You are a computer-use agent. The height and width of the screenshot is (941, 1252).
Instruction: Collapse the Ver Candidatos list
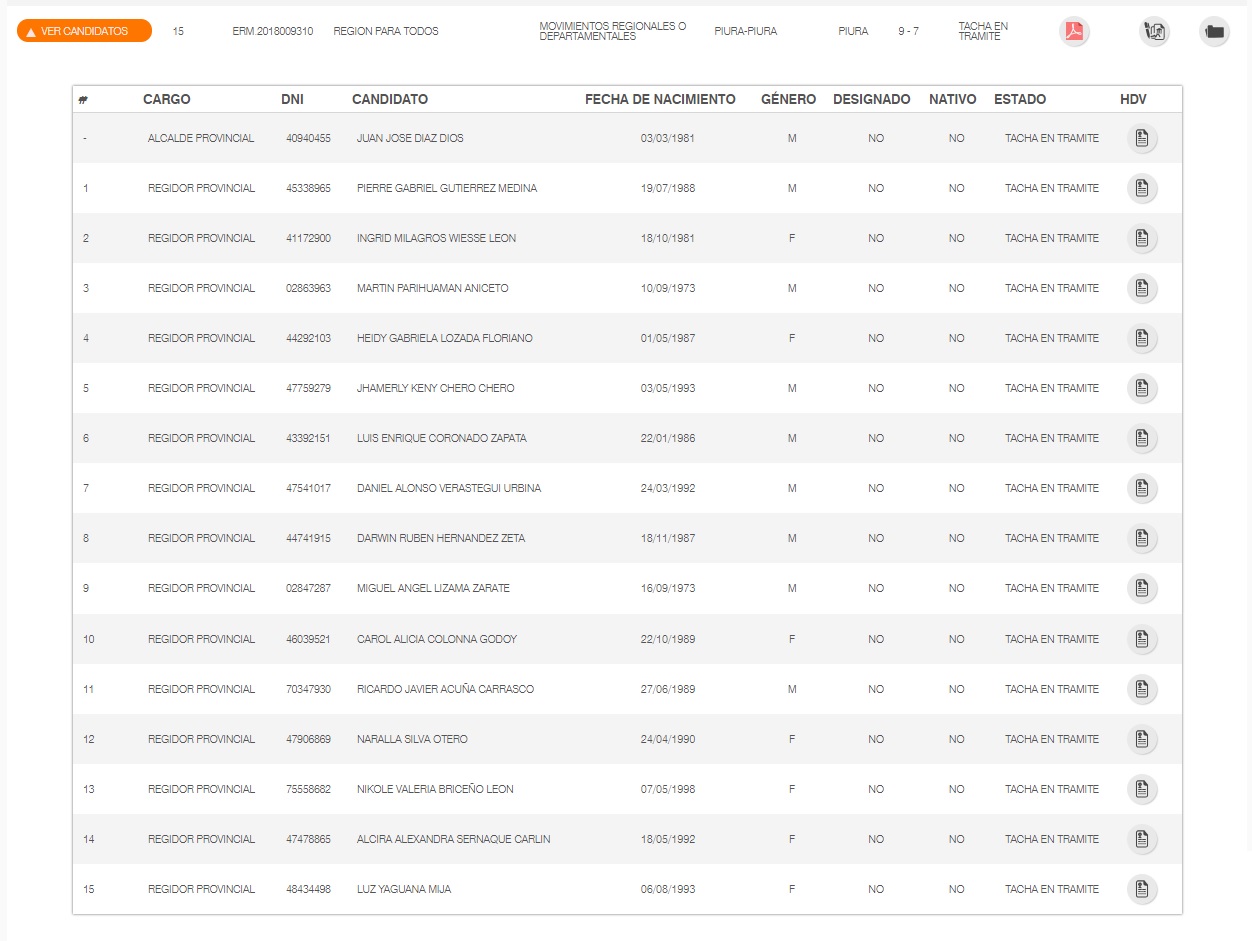pyautogui.click(x=84, y=31)
